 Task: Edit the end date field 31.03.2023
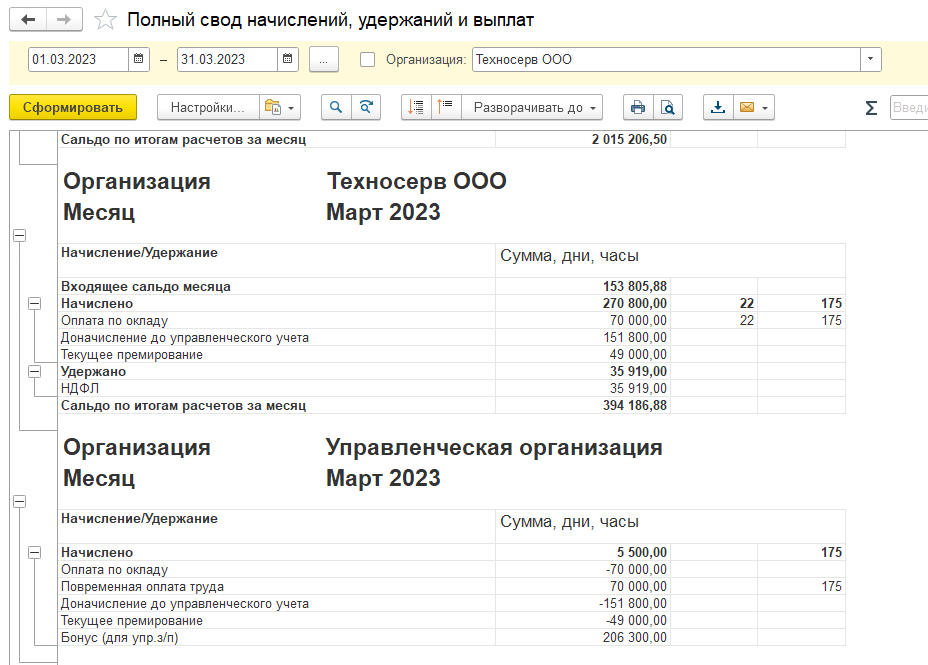coord(227,59)
